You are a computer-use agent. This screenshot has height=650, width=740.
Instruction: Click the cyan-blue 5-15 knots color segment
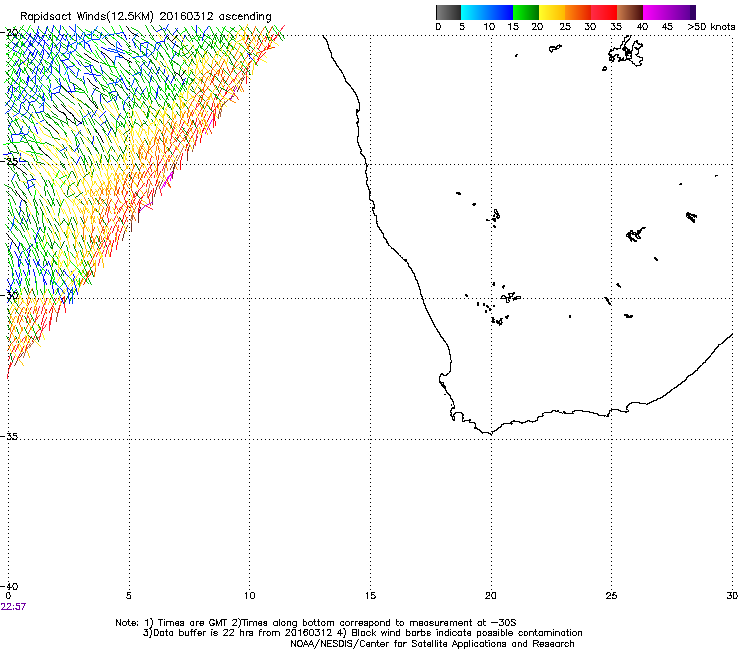click(487, 12)
